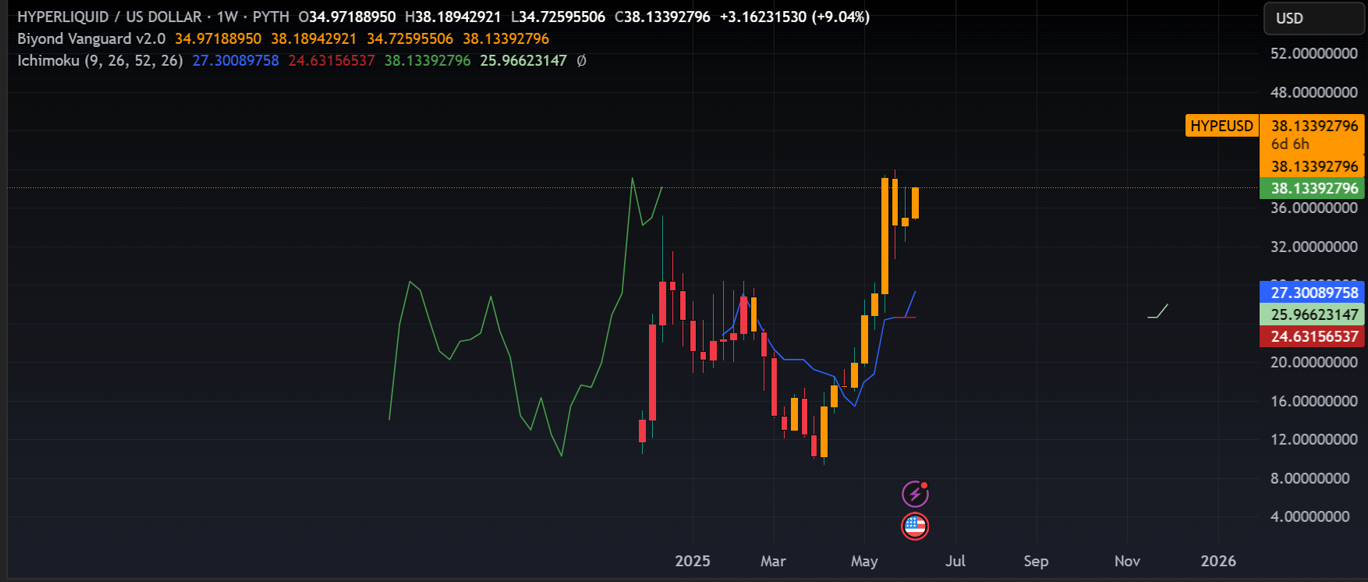
Task: Click the 2025 label on the time axis
Action: (693, 561)
